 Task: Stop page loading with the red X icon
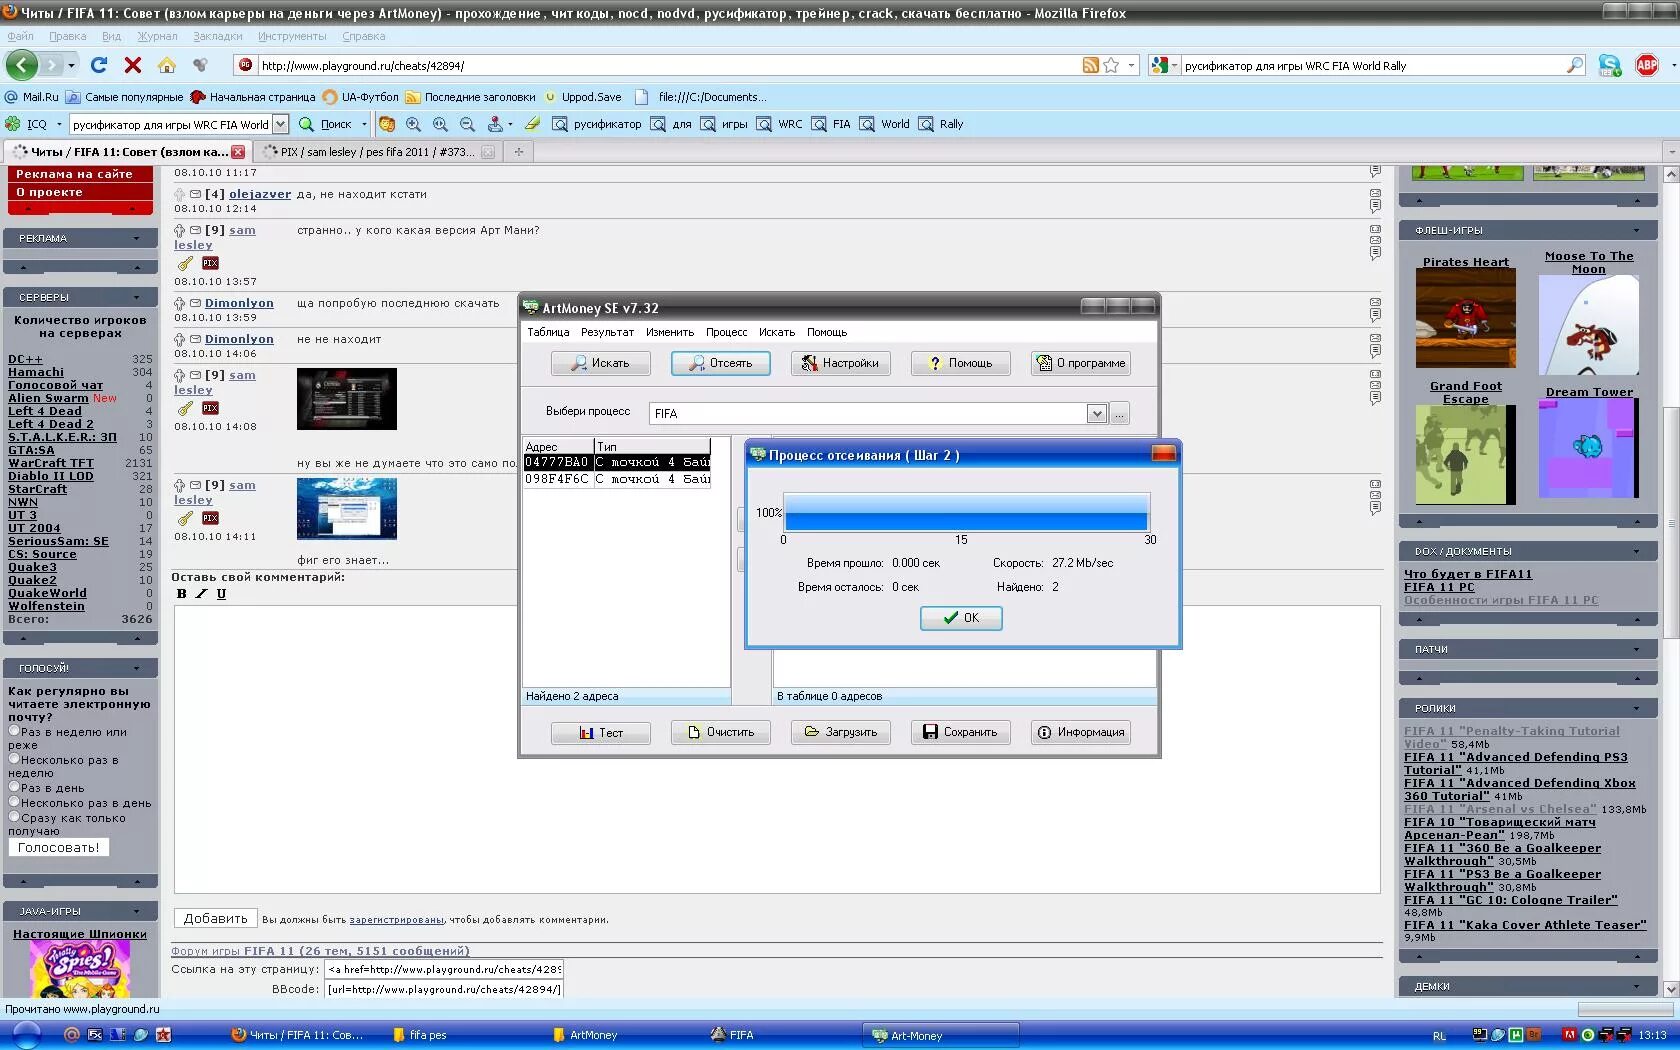pyautogui.click(x=132, y=65)
